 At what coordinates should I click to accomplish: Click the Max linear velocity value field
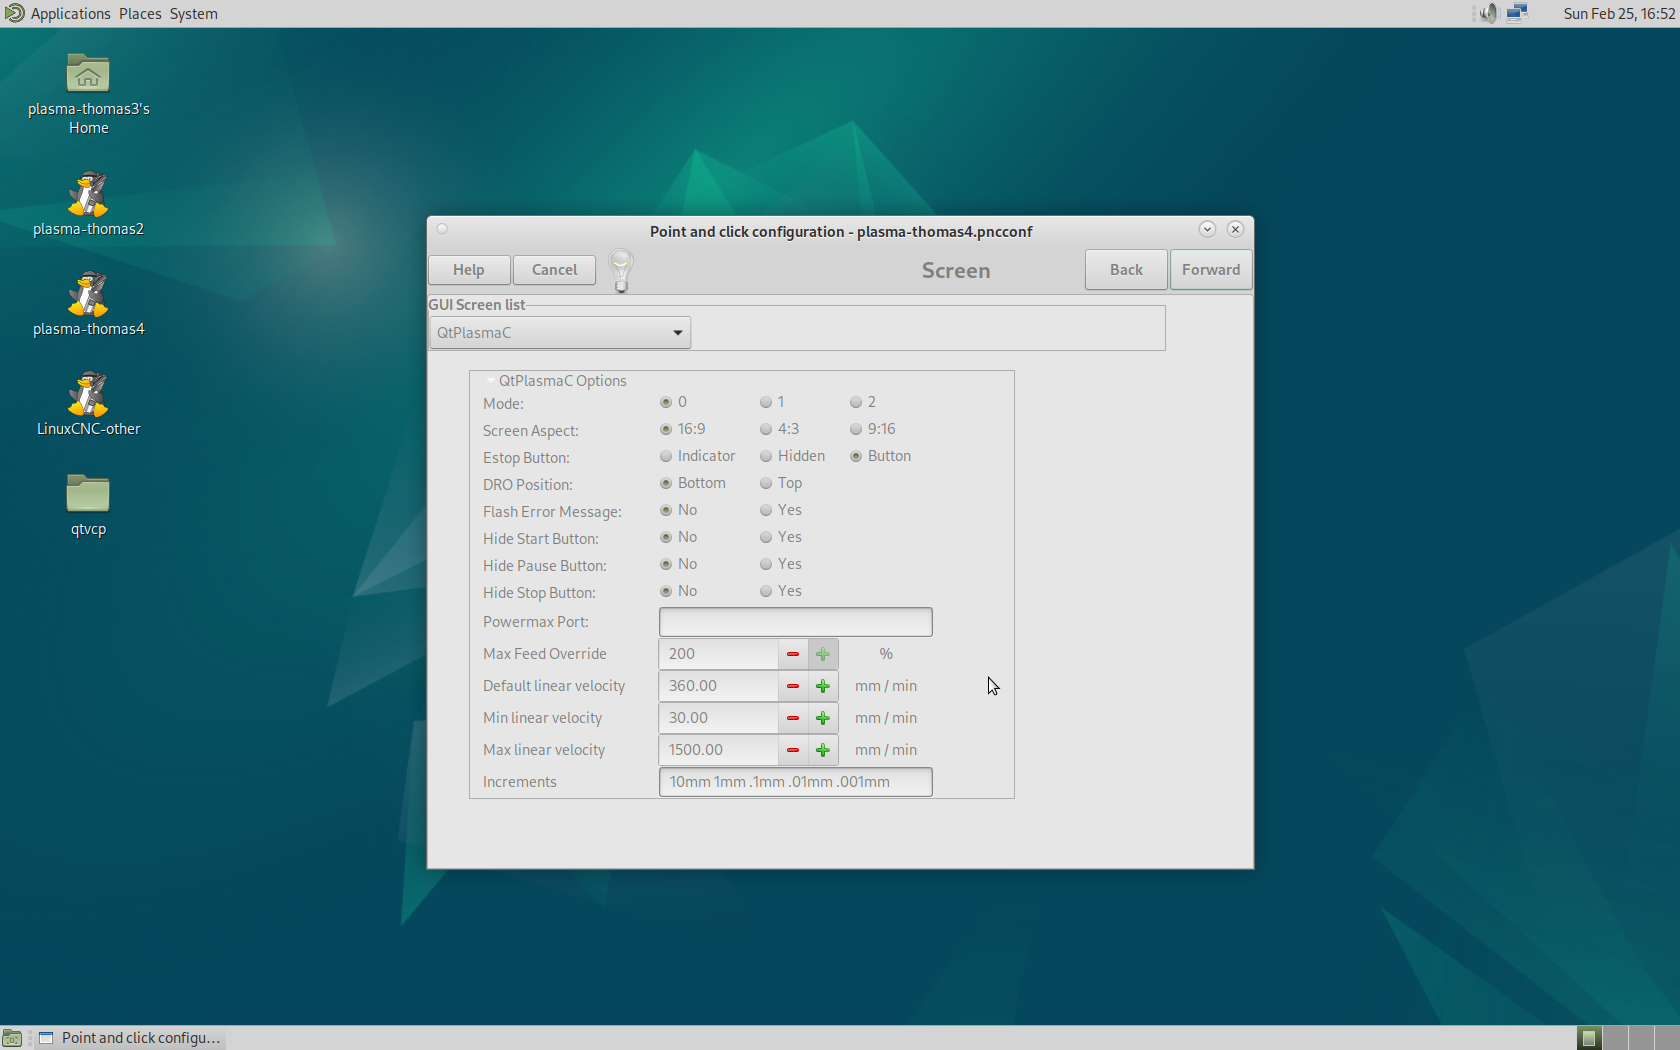coord(719,750)
